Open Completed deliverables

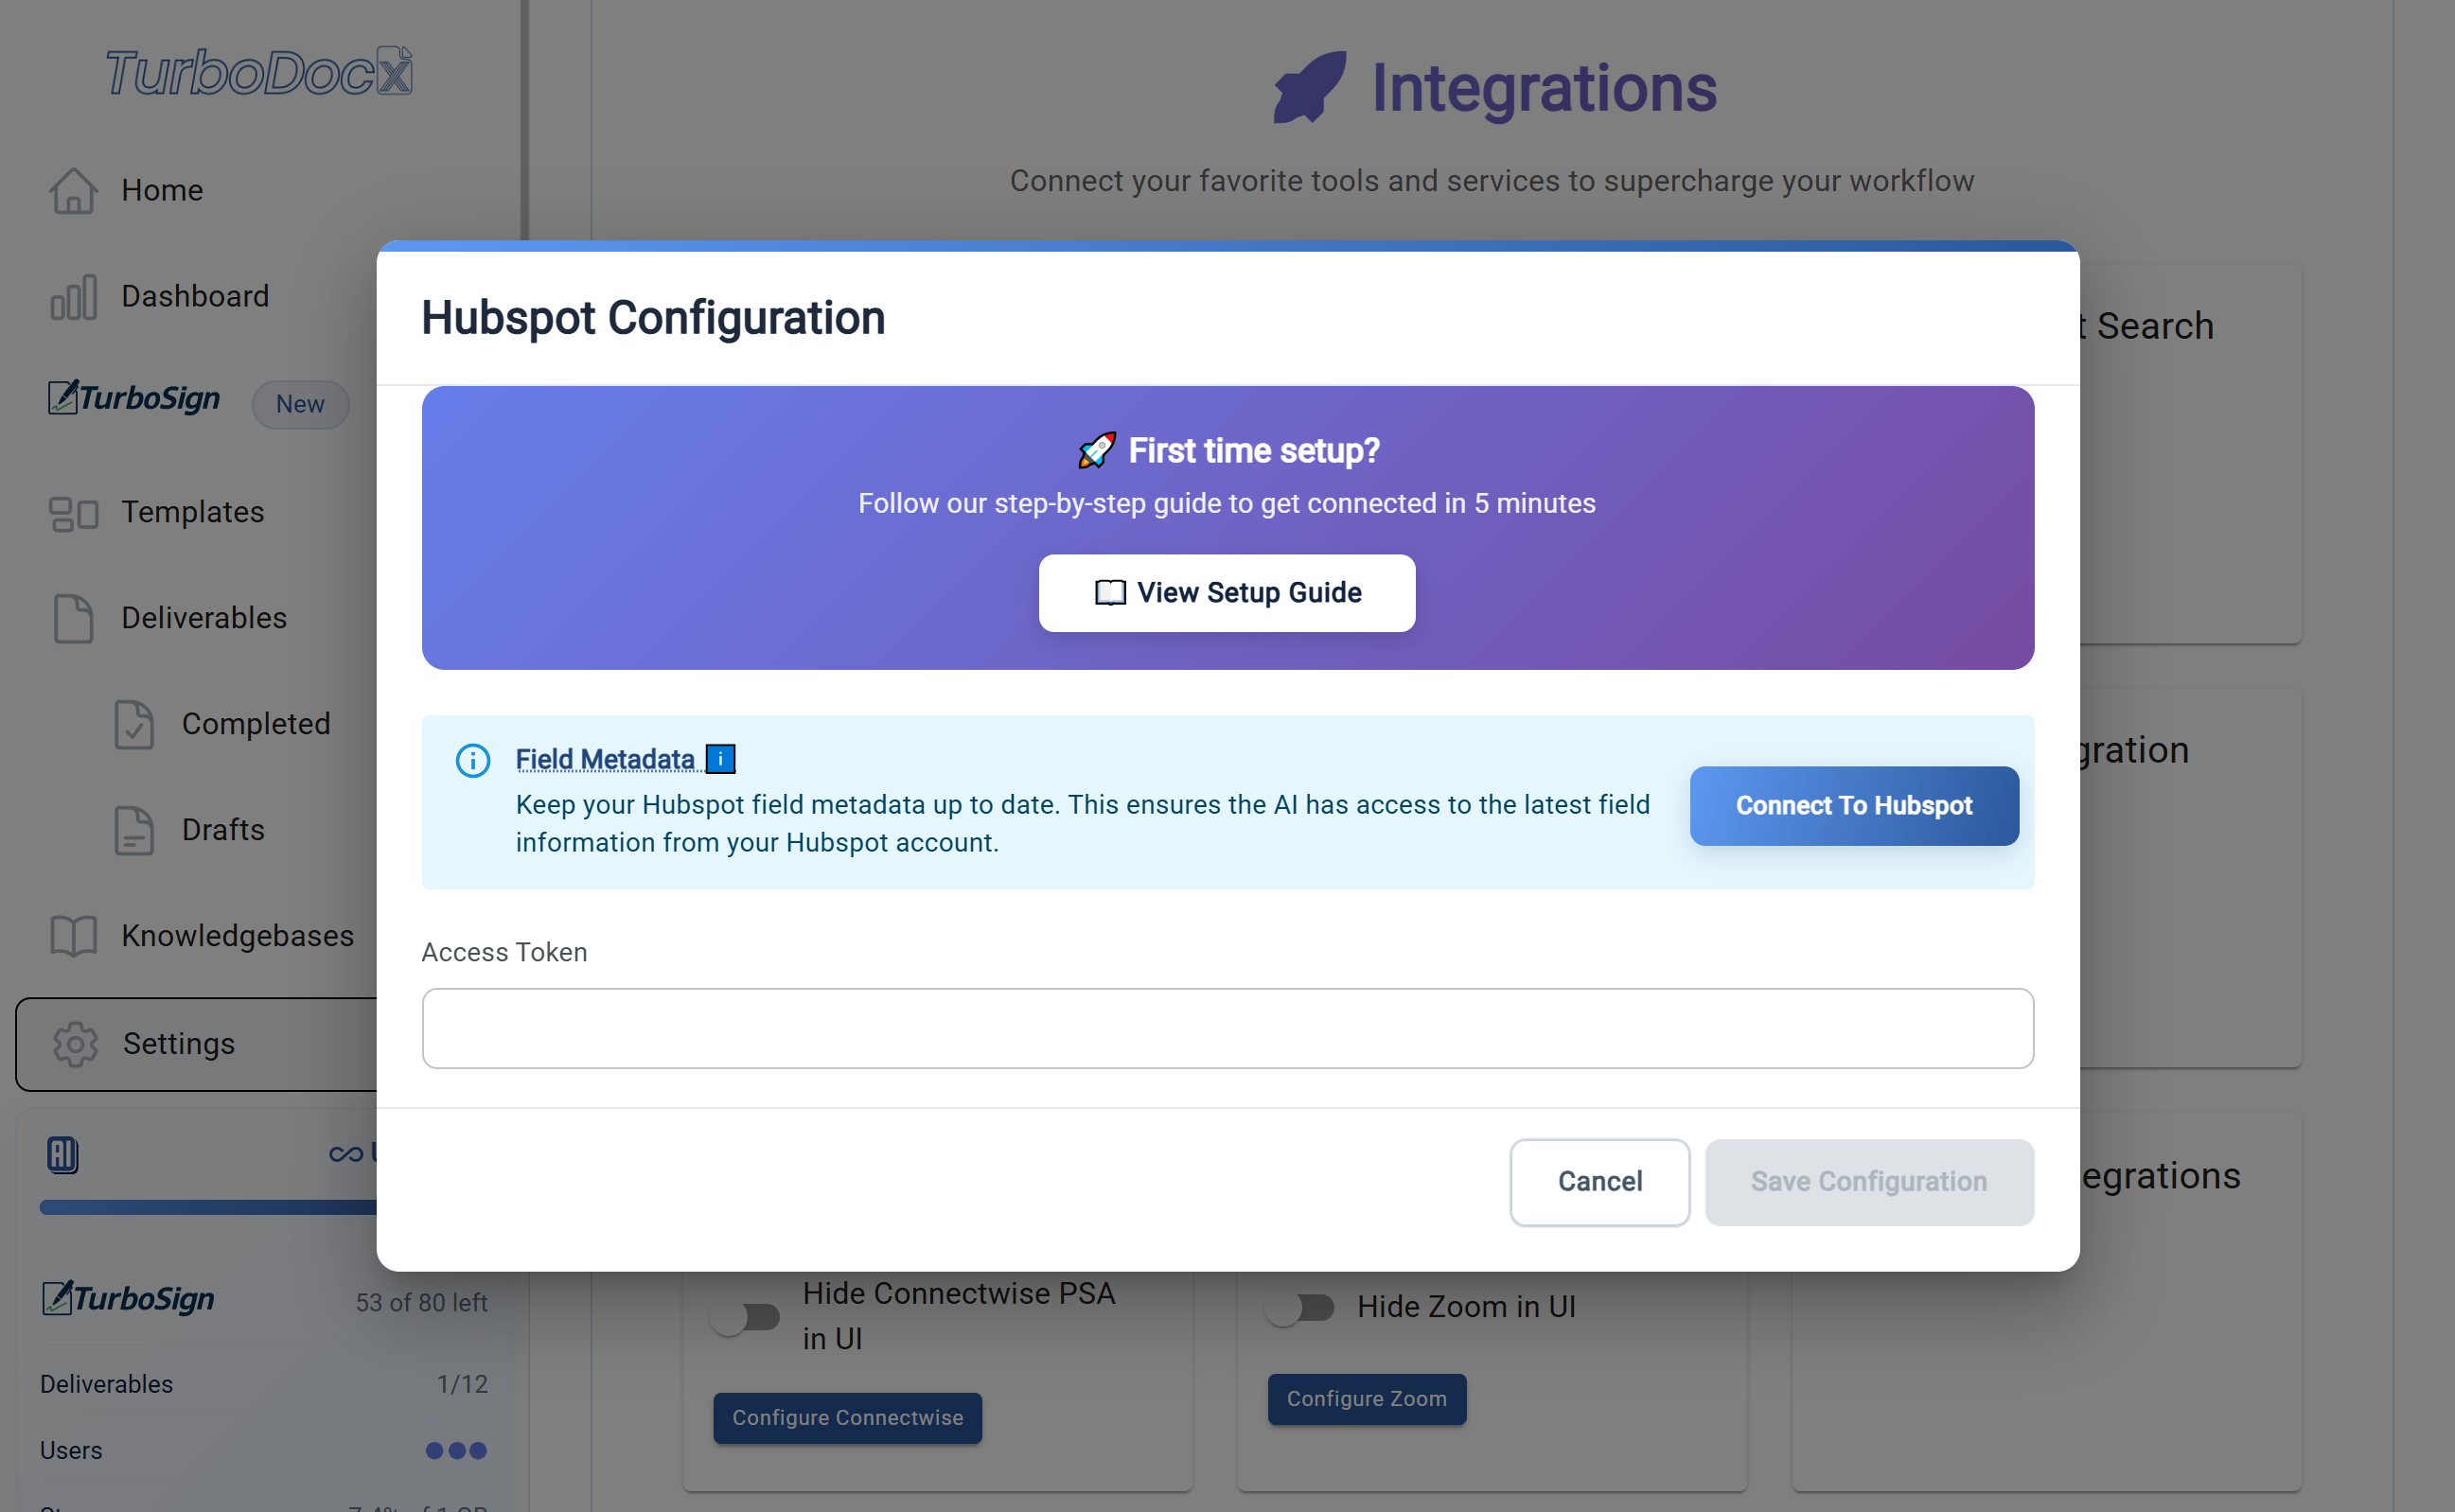(x=256, y=724)
